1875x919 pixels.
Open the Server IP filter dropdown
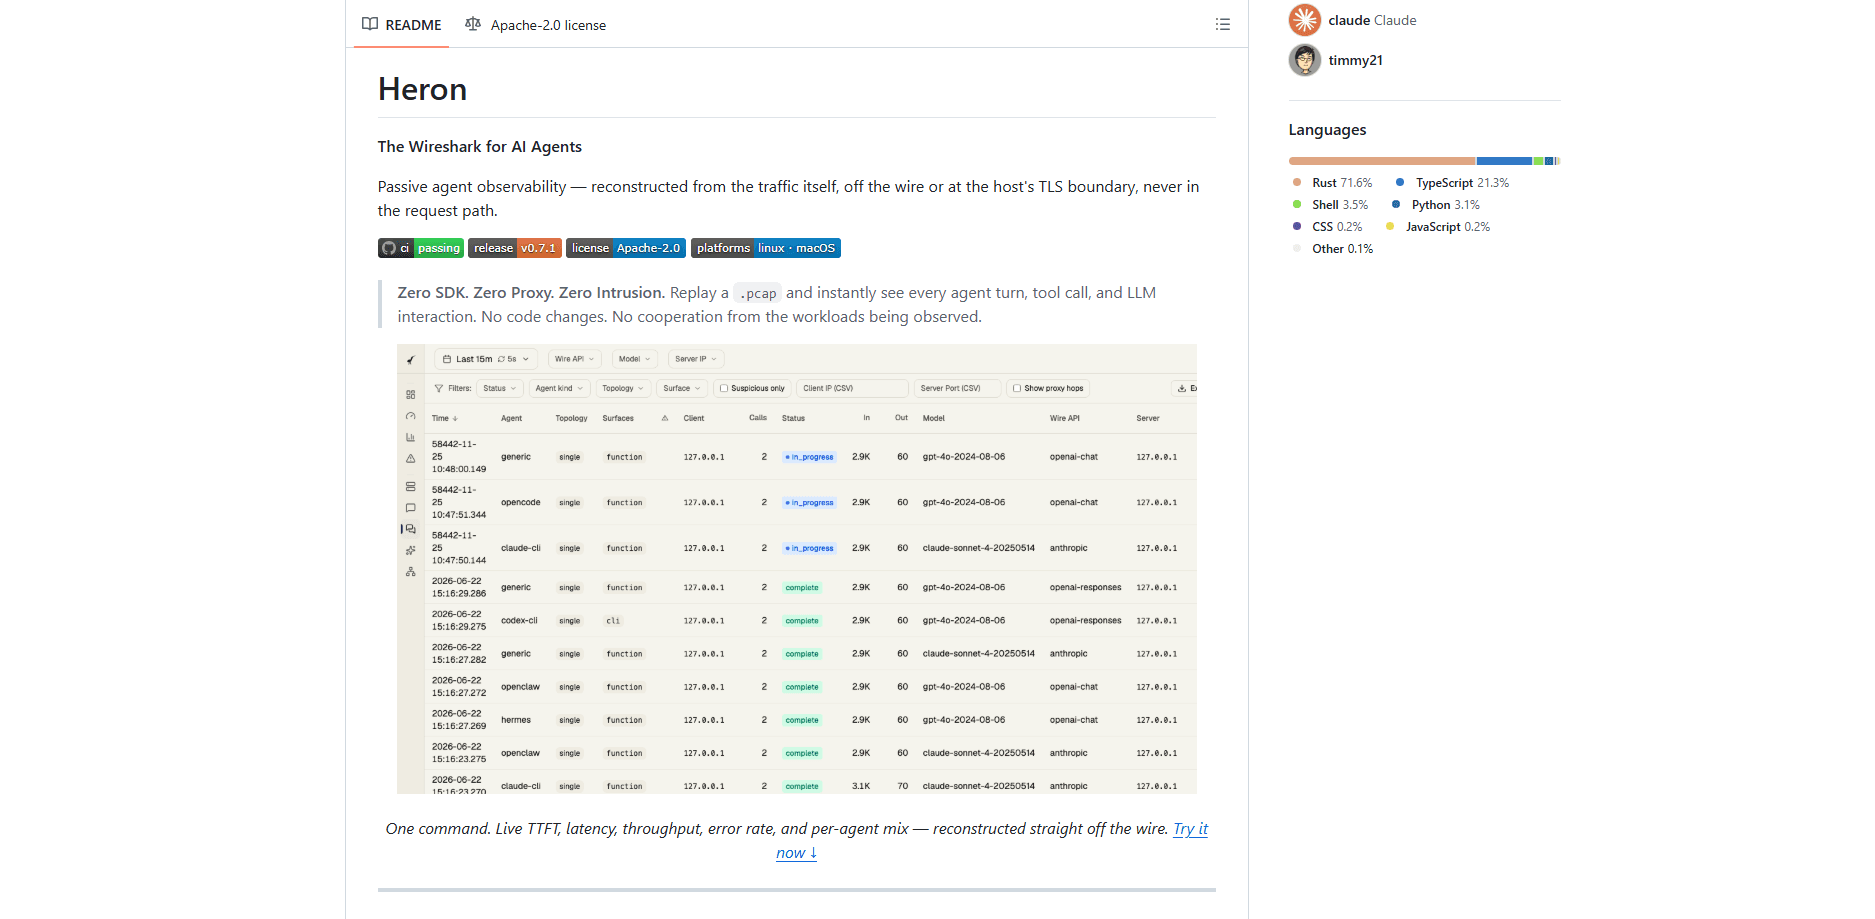[x=696, y=359]
